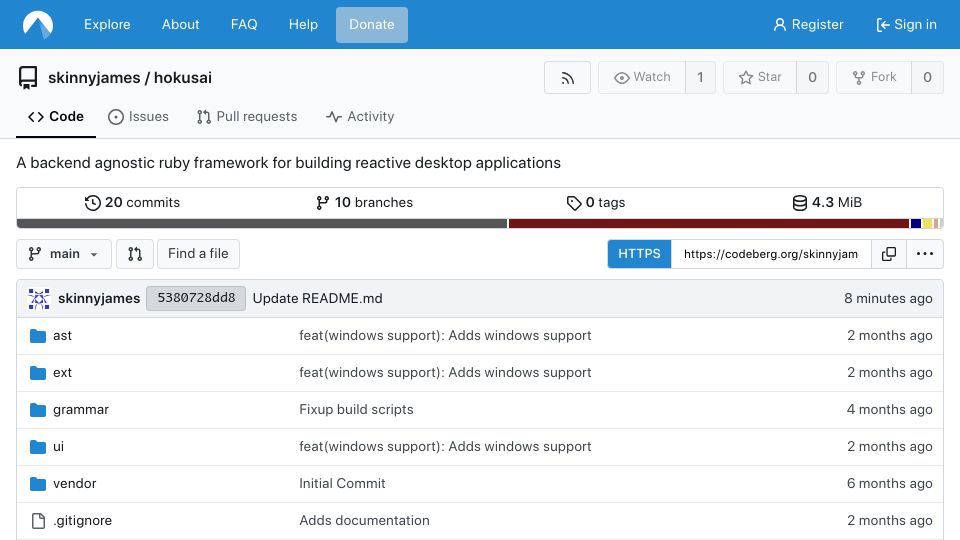
Task: Click the Find a file button
Action: click(198, 254)
